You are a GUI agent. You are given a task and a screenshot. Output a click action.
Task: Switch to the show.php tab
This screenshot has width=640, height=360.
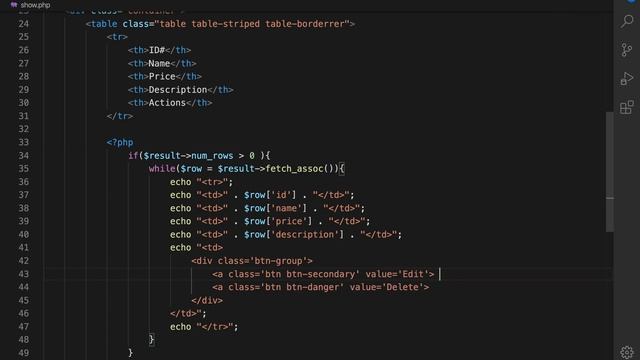tap(30, 5)
